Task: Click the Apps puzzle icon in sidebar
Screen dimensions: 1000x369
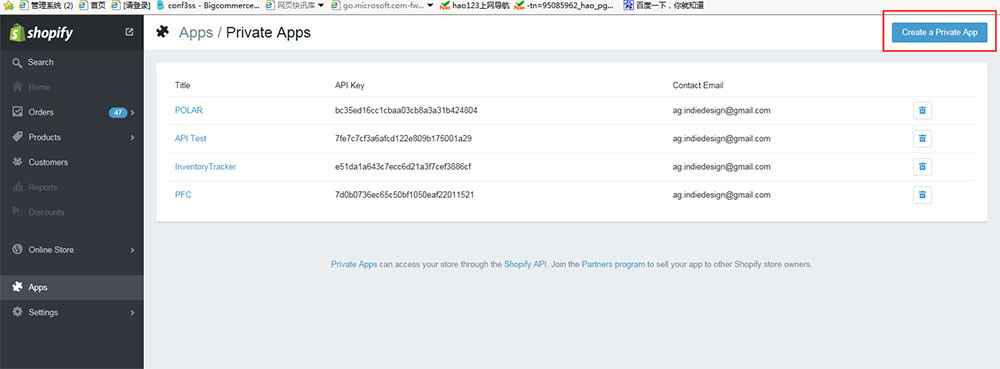Action: tap(17, 287)
